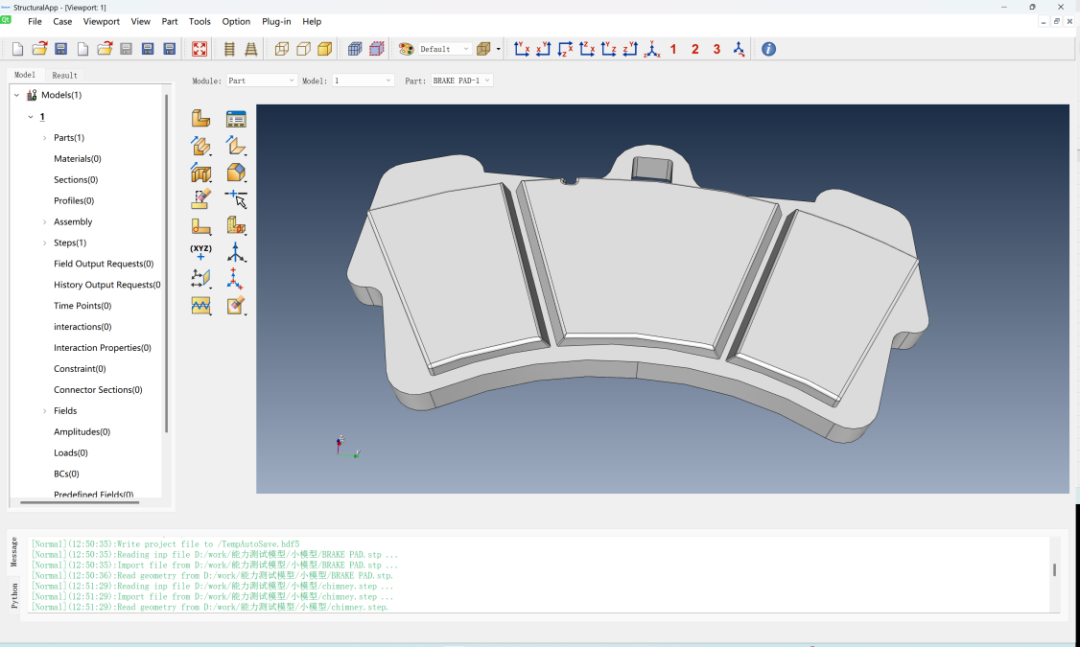
Task: Open the Plug-in menu
Action: [x=276, y=21]
